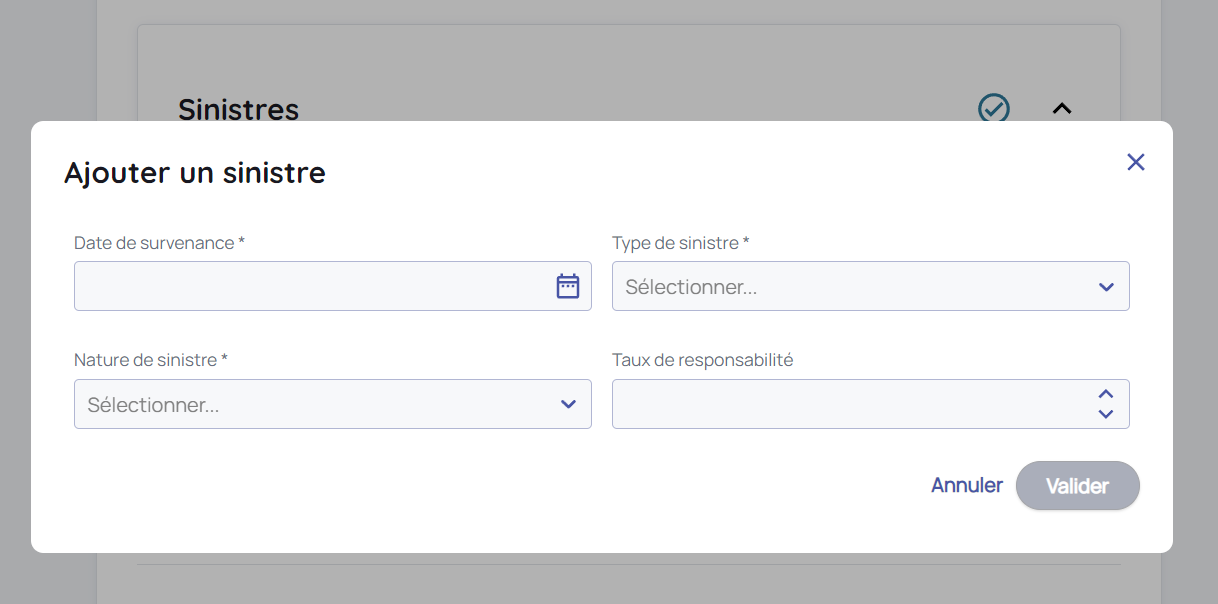Image resolution: width=1218 pixels, height=604 pixels.
Task: Close the Ajouter un sinistre dialog
Action: point(1135,162)
